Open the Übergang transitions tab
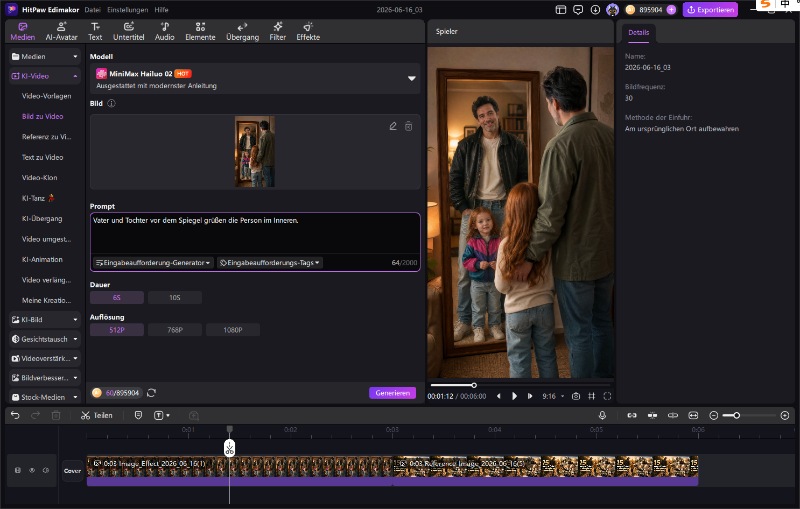This screenshot has height=509, width=800. [x=242, y=32]
